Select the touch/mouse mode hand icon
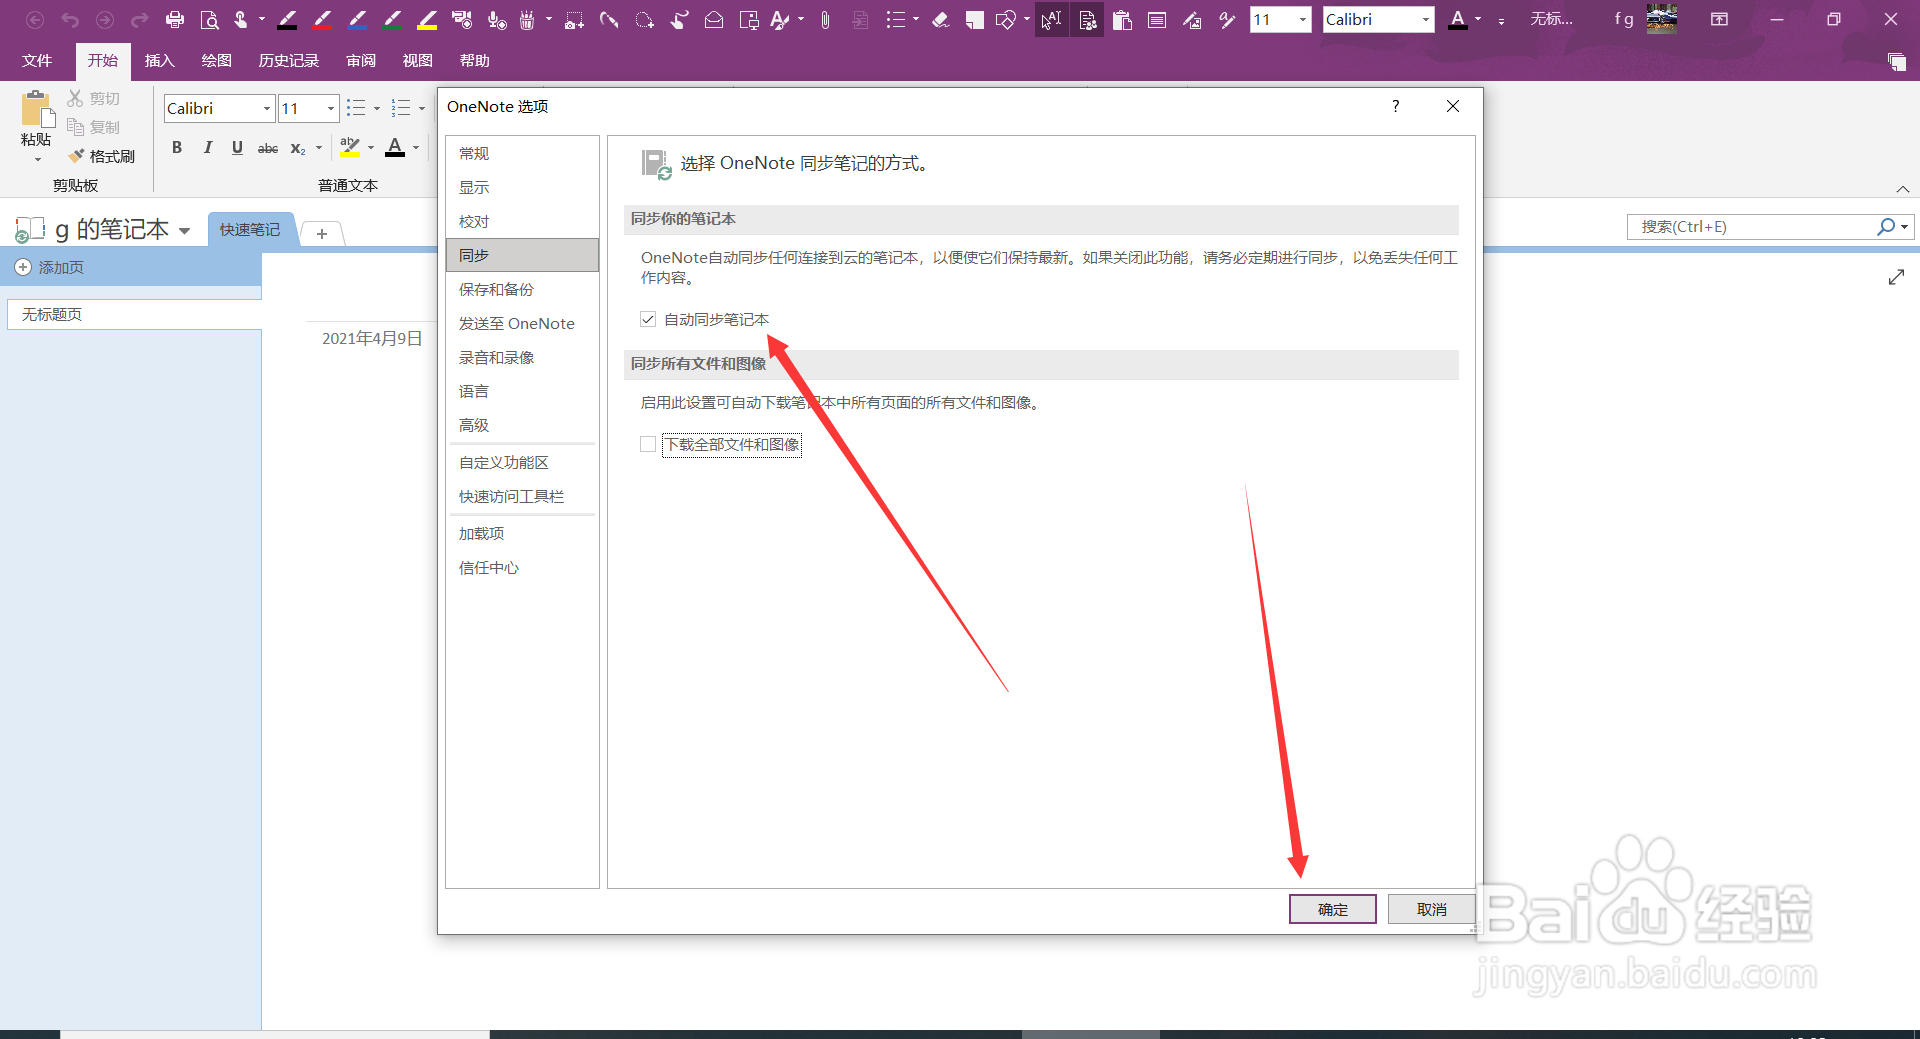This screenshot has height=1039, width=1920. [241, 19]
